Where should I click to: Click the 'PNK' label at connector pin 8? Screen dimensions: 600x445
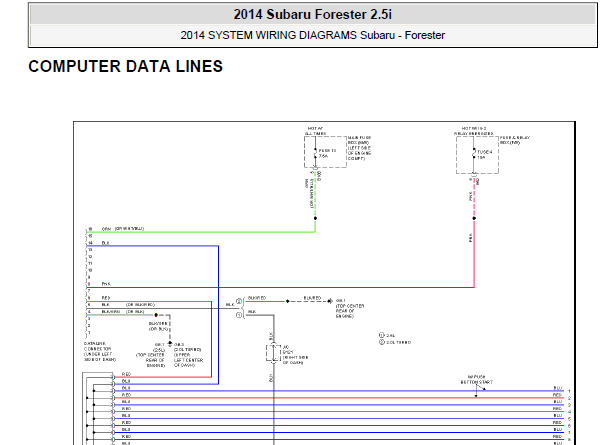click(x=106, y=284)
